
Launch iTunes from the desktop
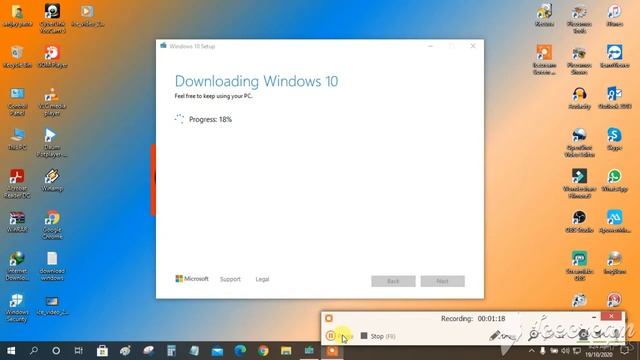tap(614, 16)
